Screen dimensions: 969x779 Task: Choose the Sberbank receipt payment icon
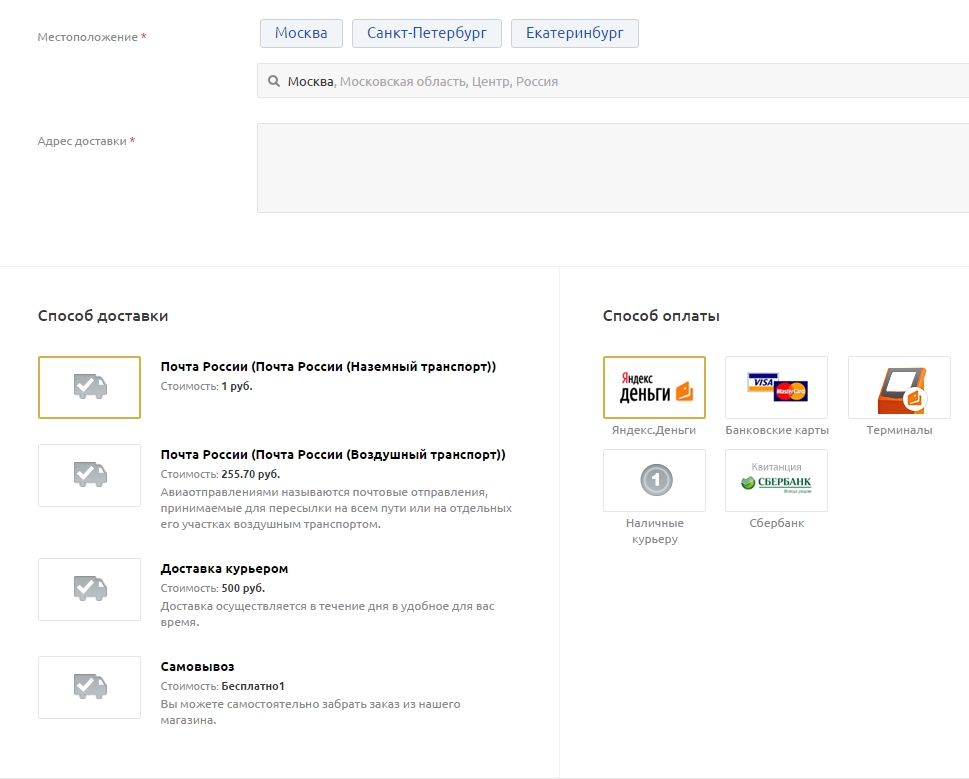tap(776, 481)
